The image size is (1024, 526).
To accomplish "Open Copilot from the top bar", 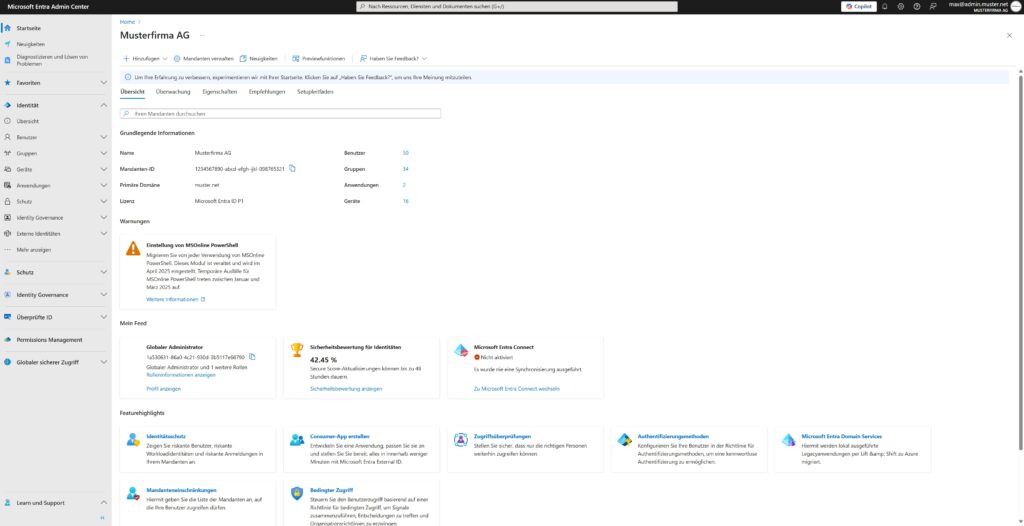I will point(859,6).
